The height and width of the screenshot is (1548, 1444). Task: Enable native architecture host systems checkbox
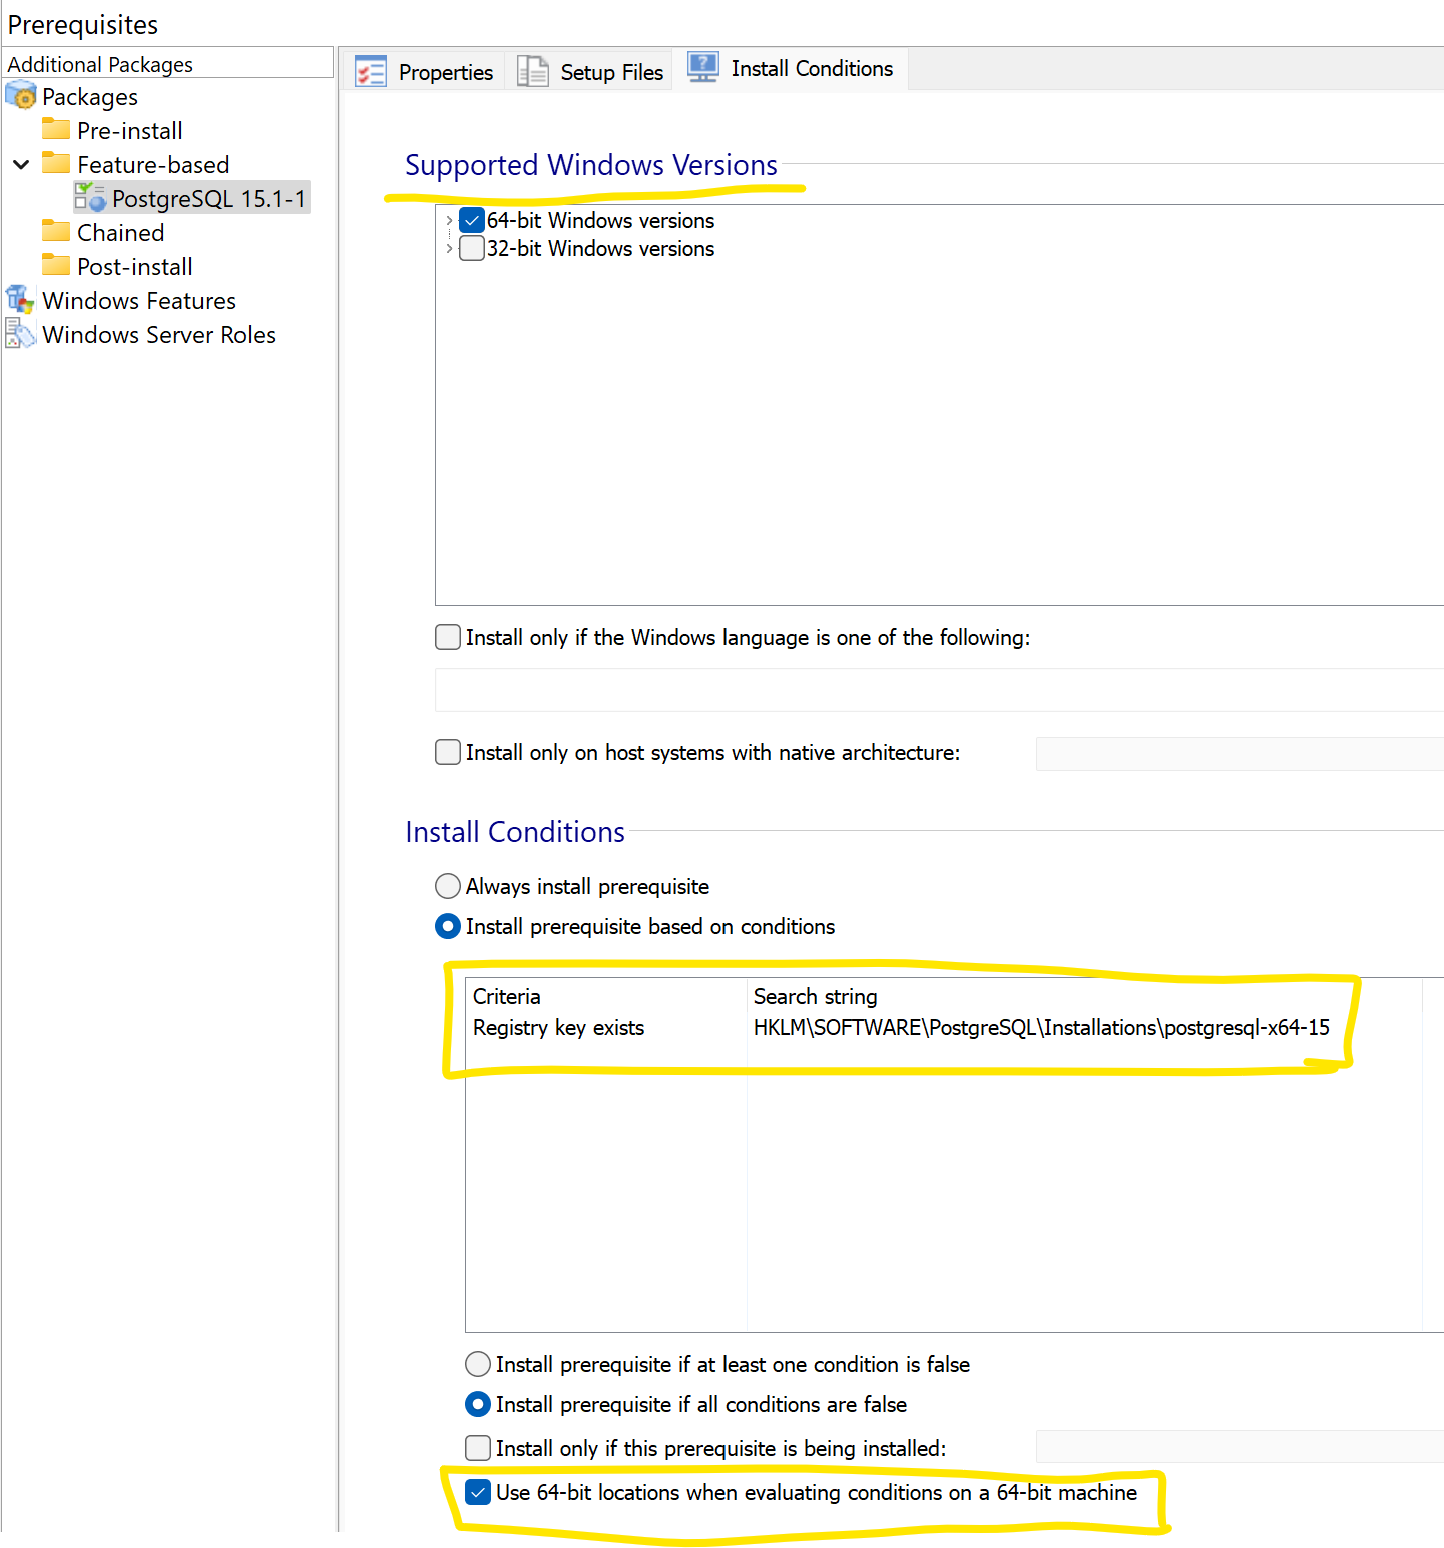(x=448, y=752)
